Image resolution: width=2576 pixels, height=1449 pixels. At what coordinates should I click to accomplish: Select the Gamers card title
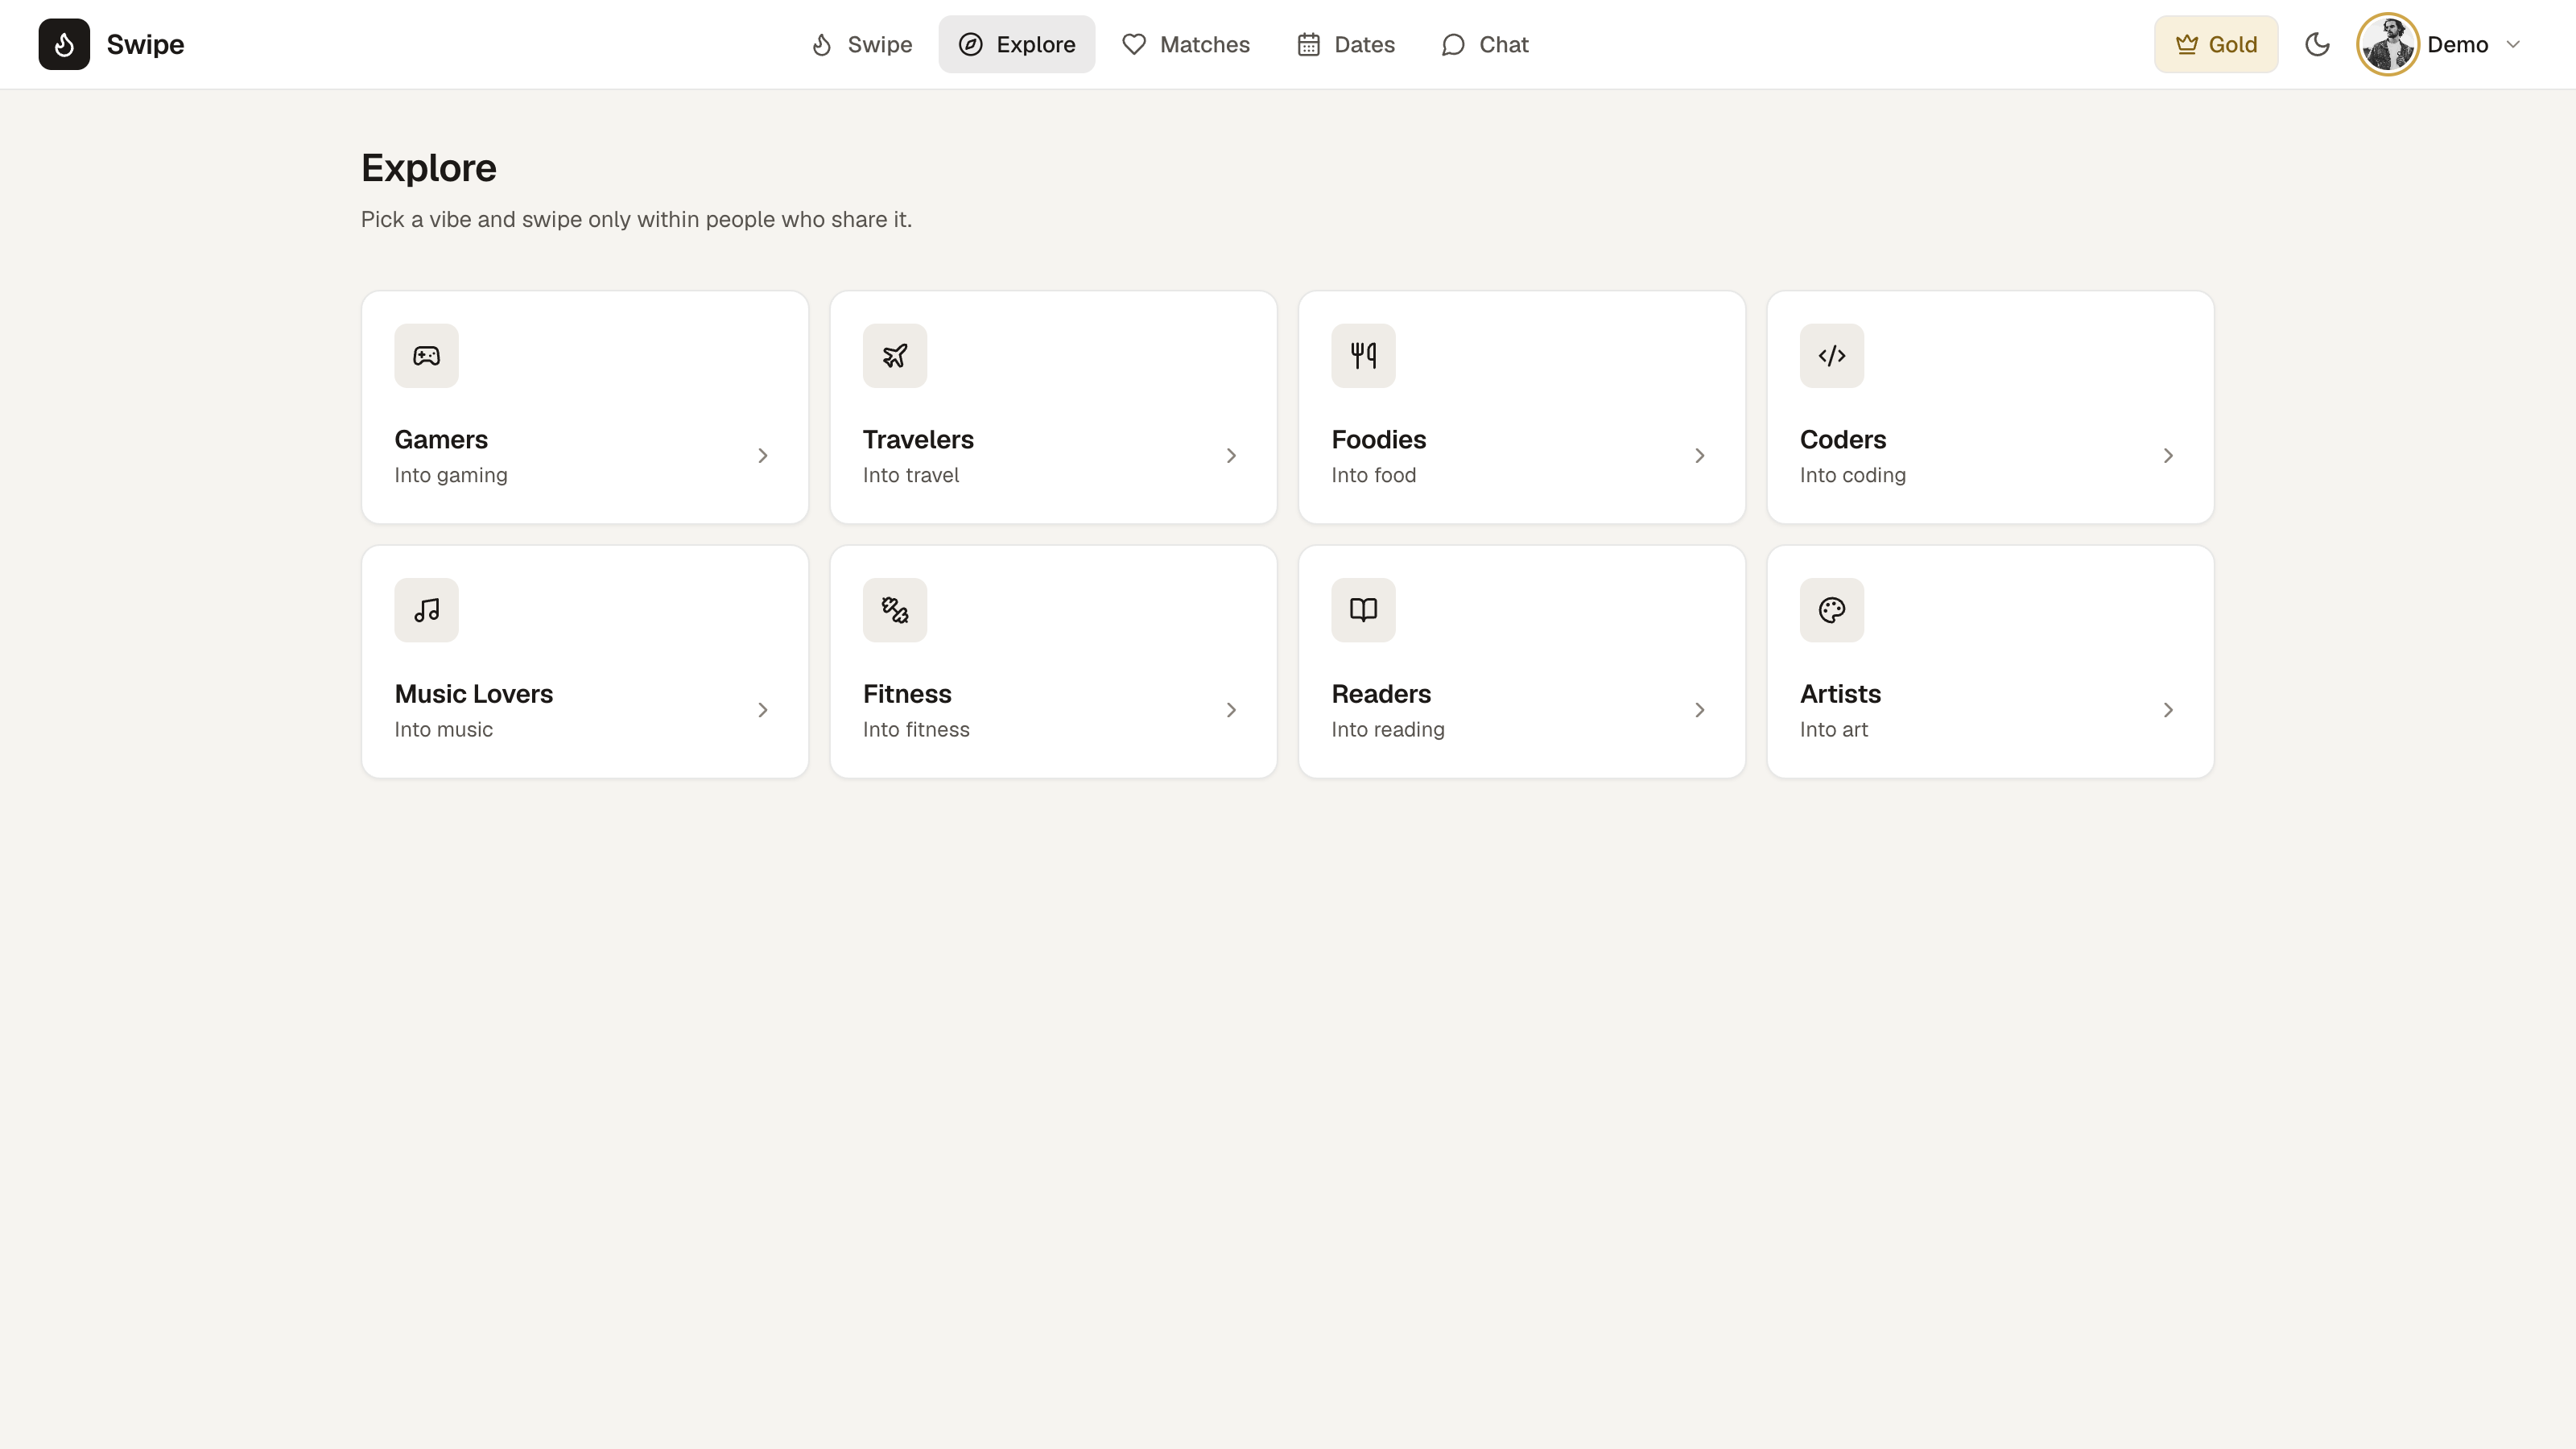tap(441, 440)
